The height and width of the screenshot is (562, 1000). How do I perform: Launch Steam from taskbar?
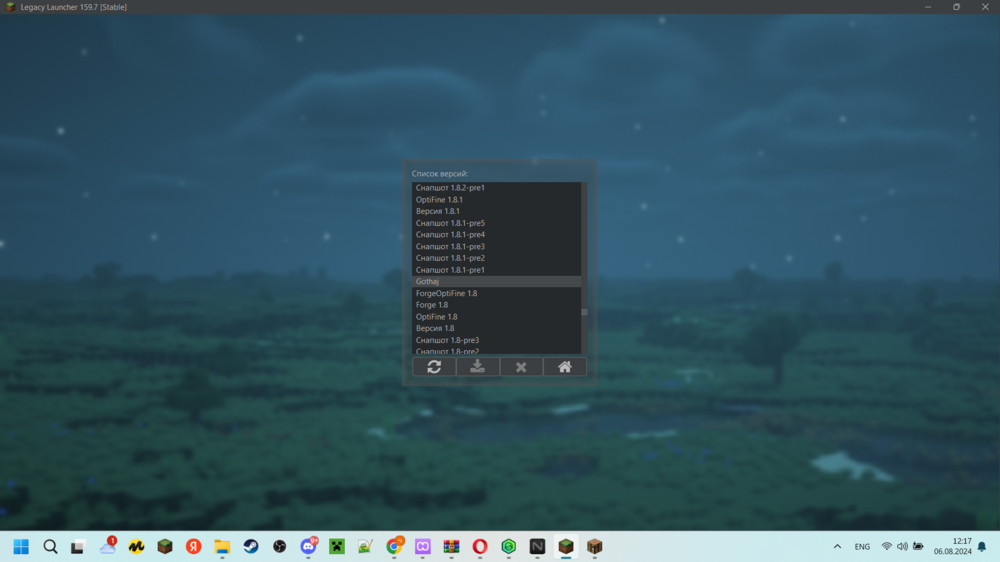click(x=251, y=547)
